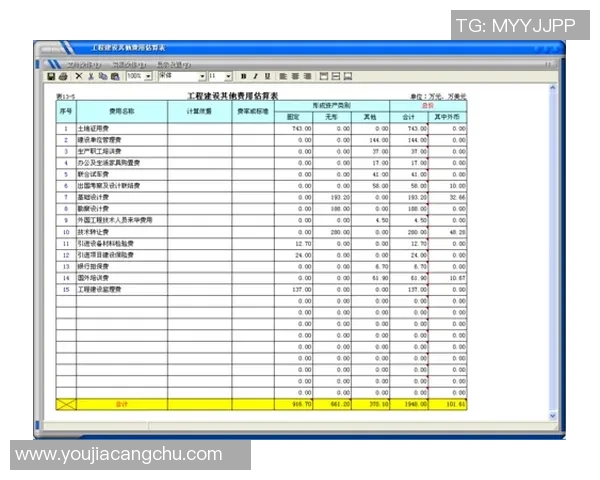Click the Copy icon in toolbar
This screenshot has height=480, width=600.
pyautogui.click(x=103, y=76)
